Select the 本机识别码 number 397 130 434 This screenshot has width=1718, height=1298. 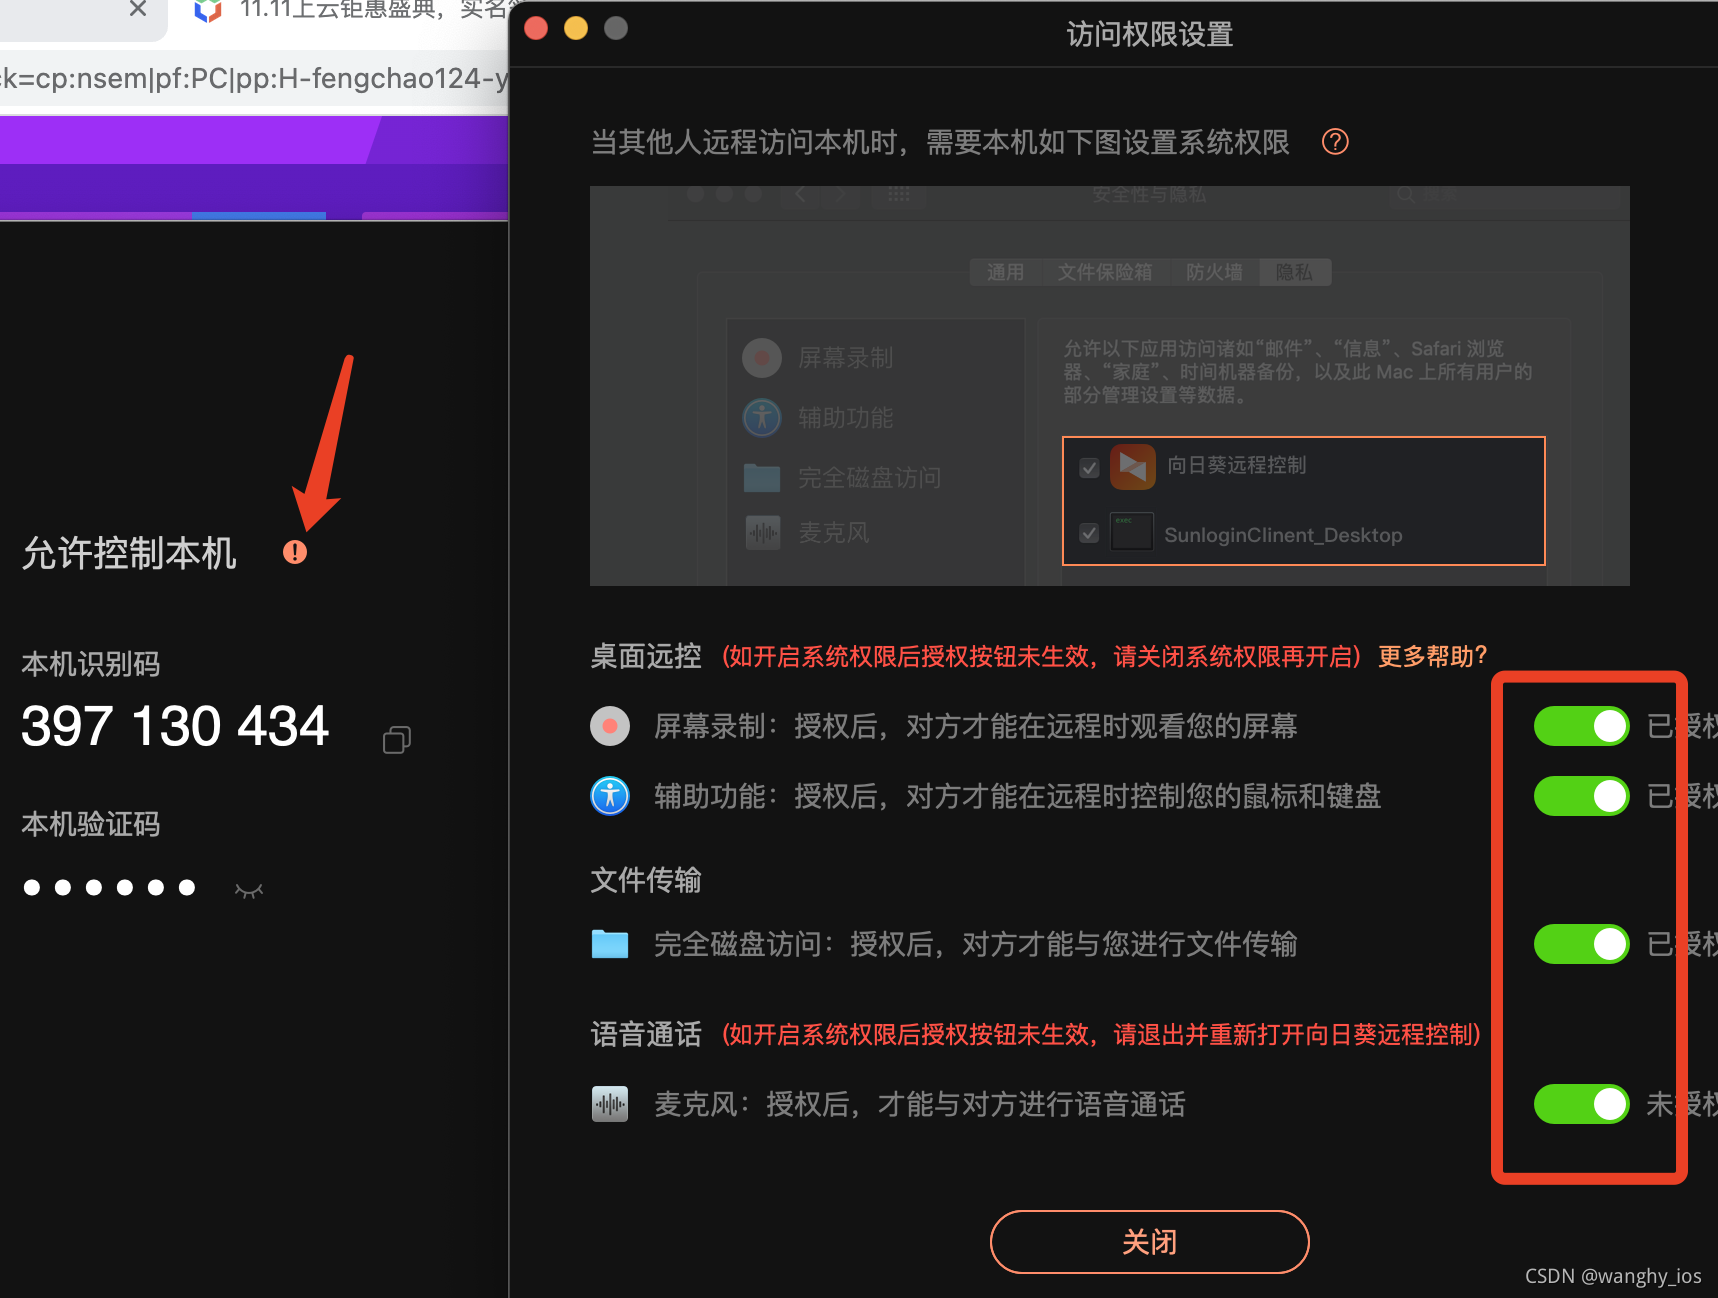click(x=175, y=726)
